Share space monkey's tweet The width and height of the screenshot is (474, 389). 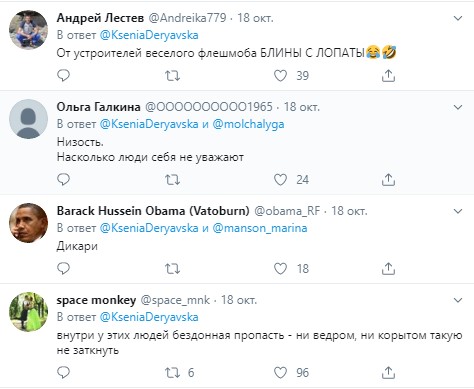tap(388, 372)
